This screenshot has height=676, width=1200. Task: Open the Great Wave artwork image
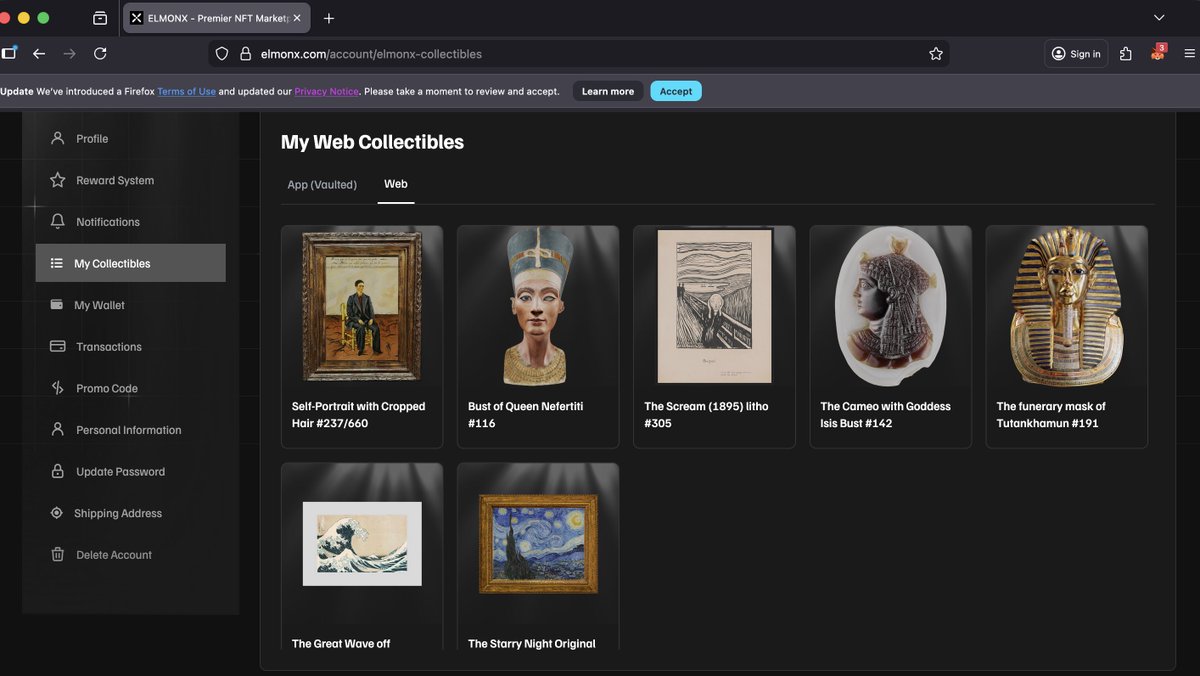(x=362, y=543)
